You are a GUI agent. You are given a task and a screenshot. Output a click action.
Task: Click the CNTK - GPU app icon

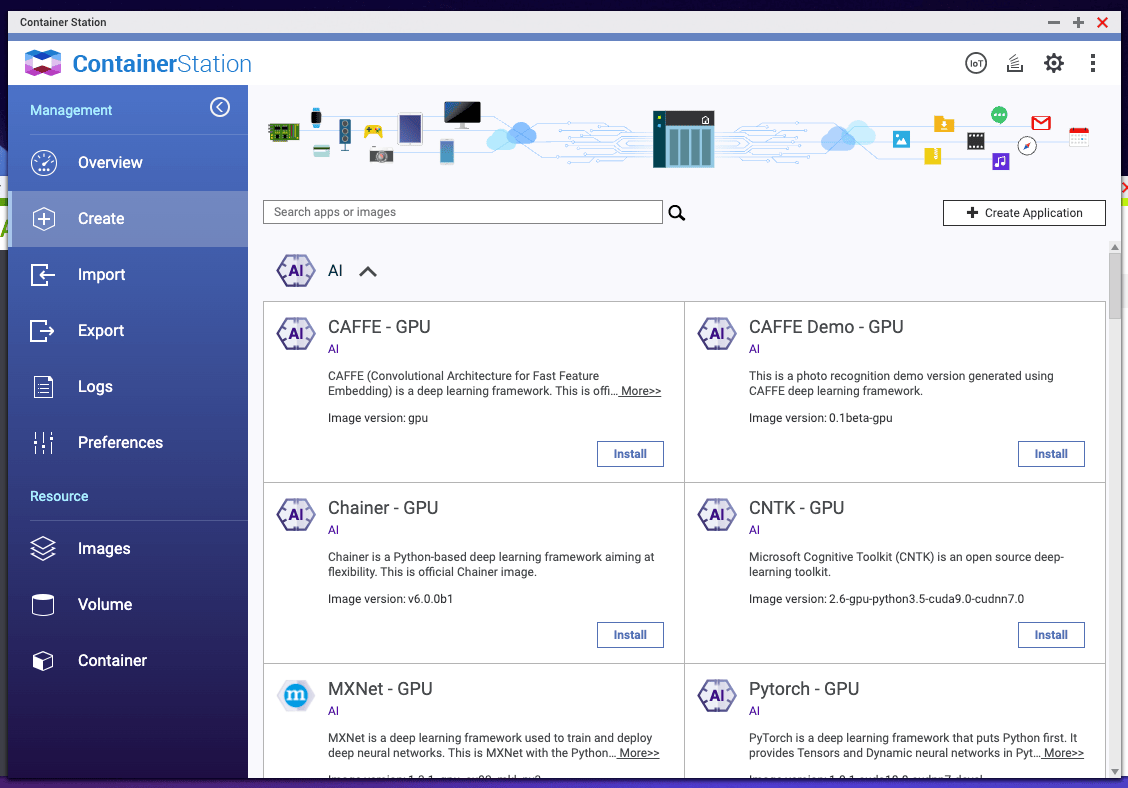coord(717,515)
